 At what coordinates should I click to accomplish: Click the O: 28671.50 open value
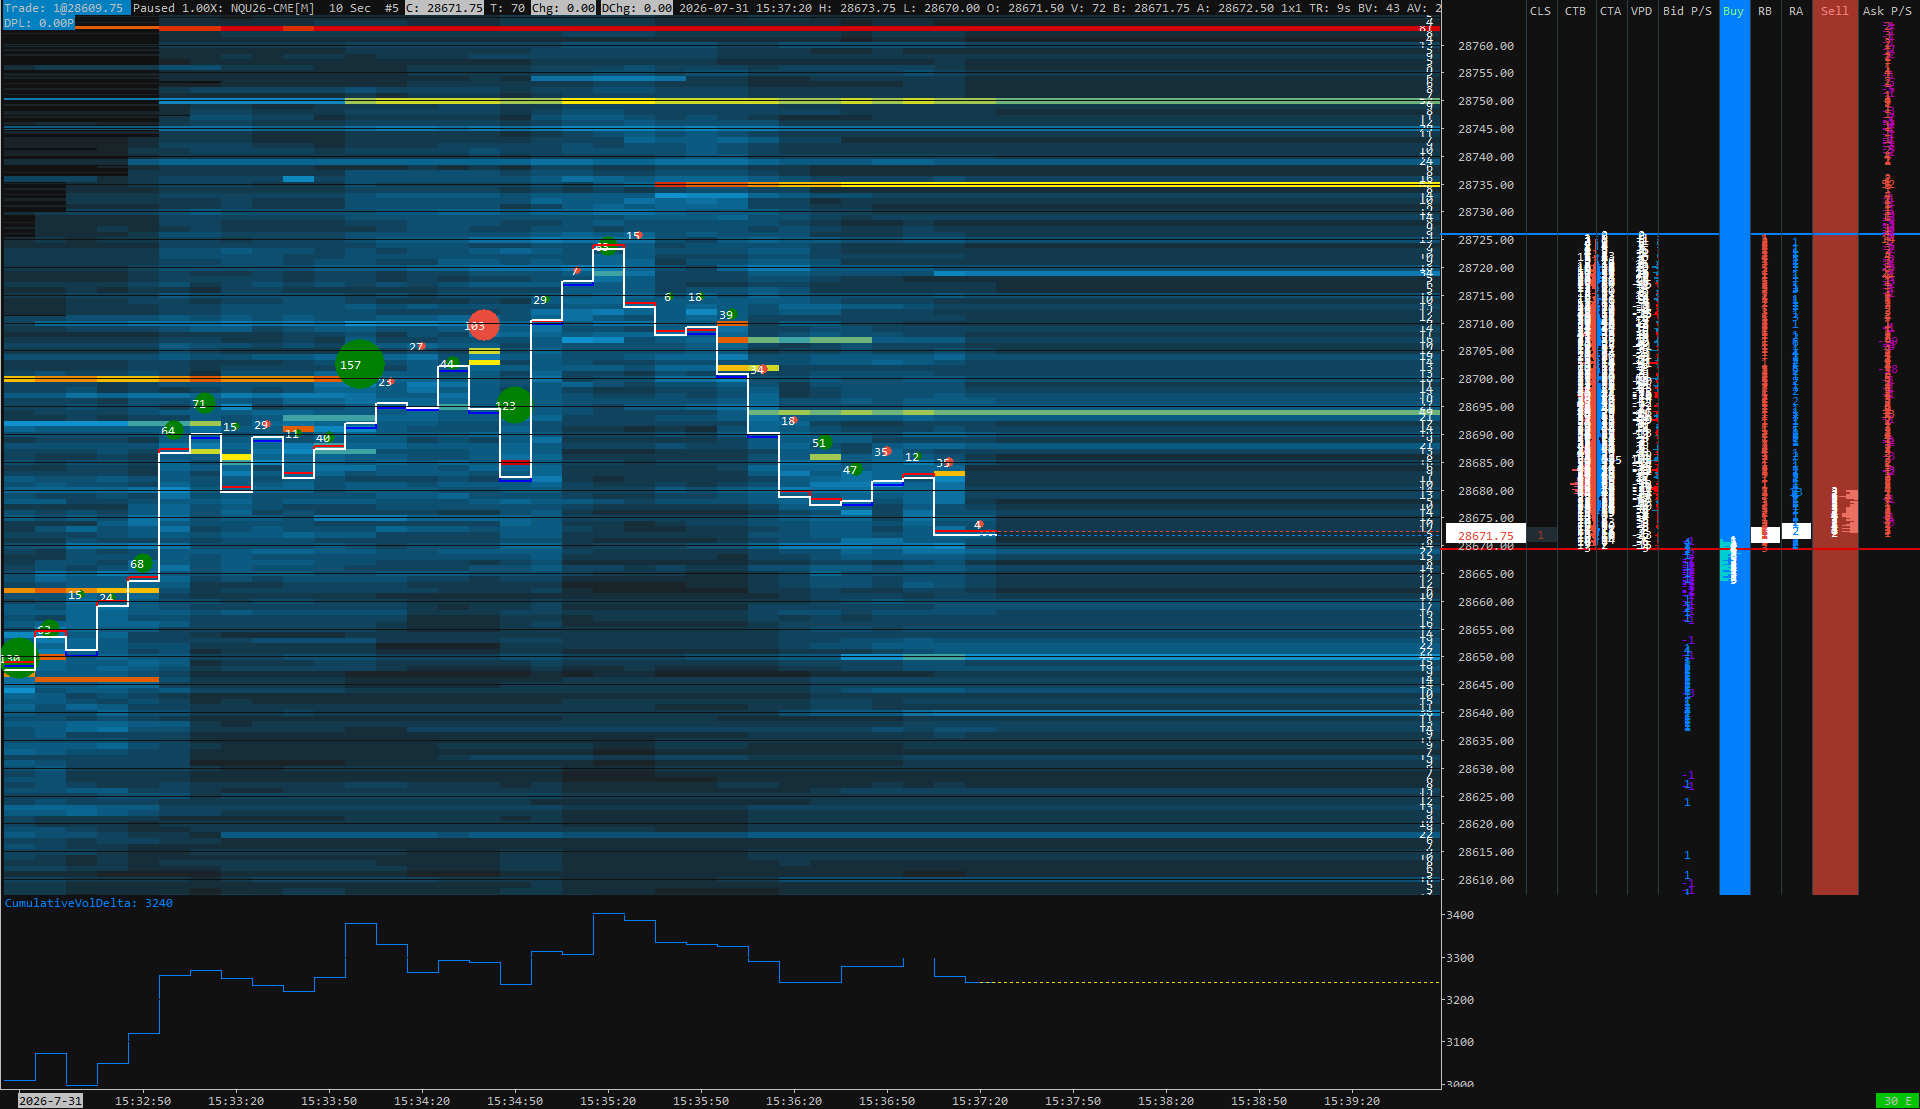[x=1027, y=8]
